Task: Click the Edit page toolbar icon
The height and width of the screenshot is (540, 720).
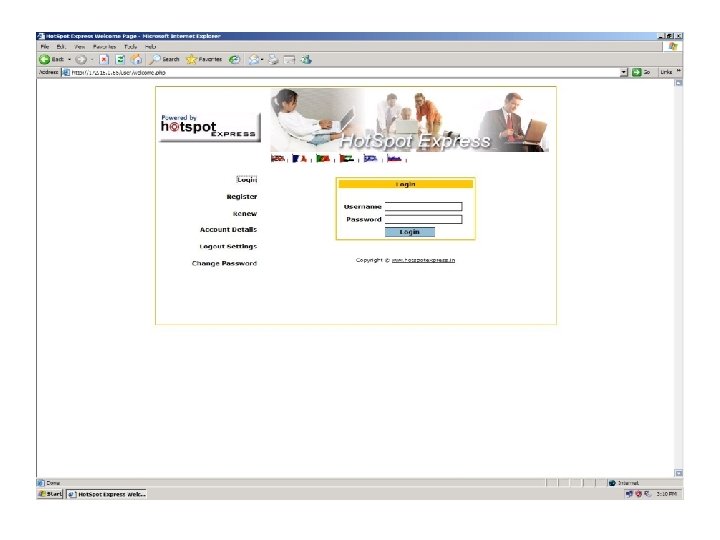Action: click(289, 59)
